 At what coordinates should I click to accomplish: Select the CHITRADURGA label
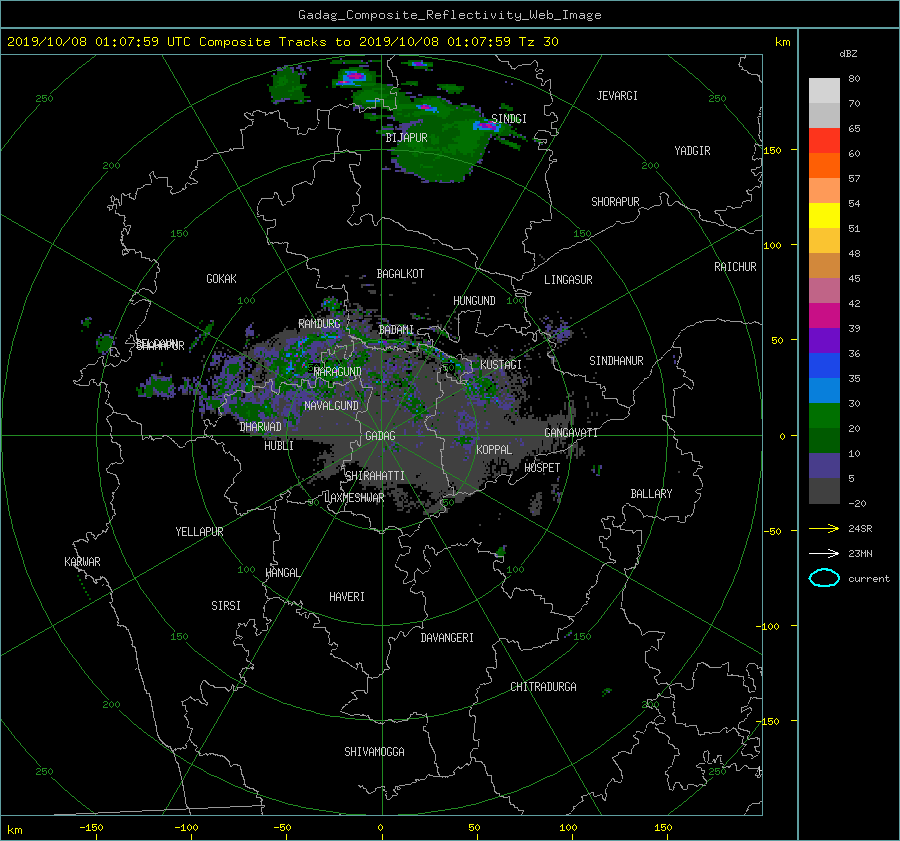pos(543,687)
